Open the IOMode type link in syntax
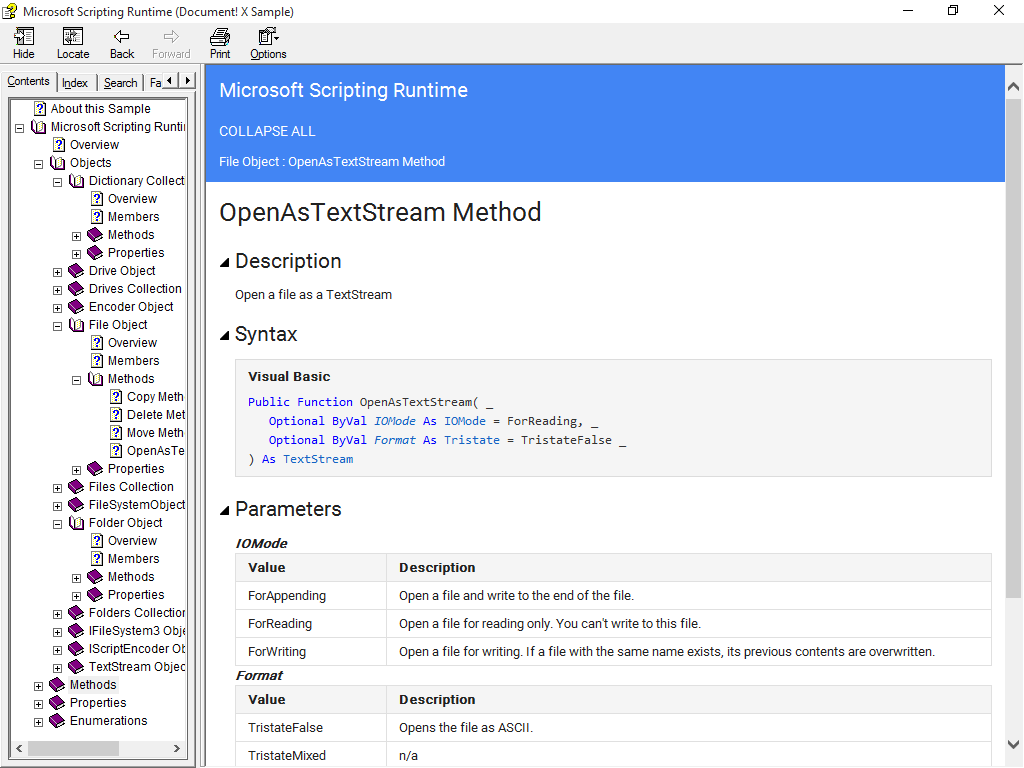1024x768 pixels. (x=465, y=421)
